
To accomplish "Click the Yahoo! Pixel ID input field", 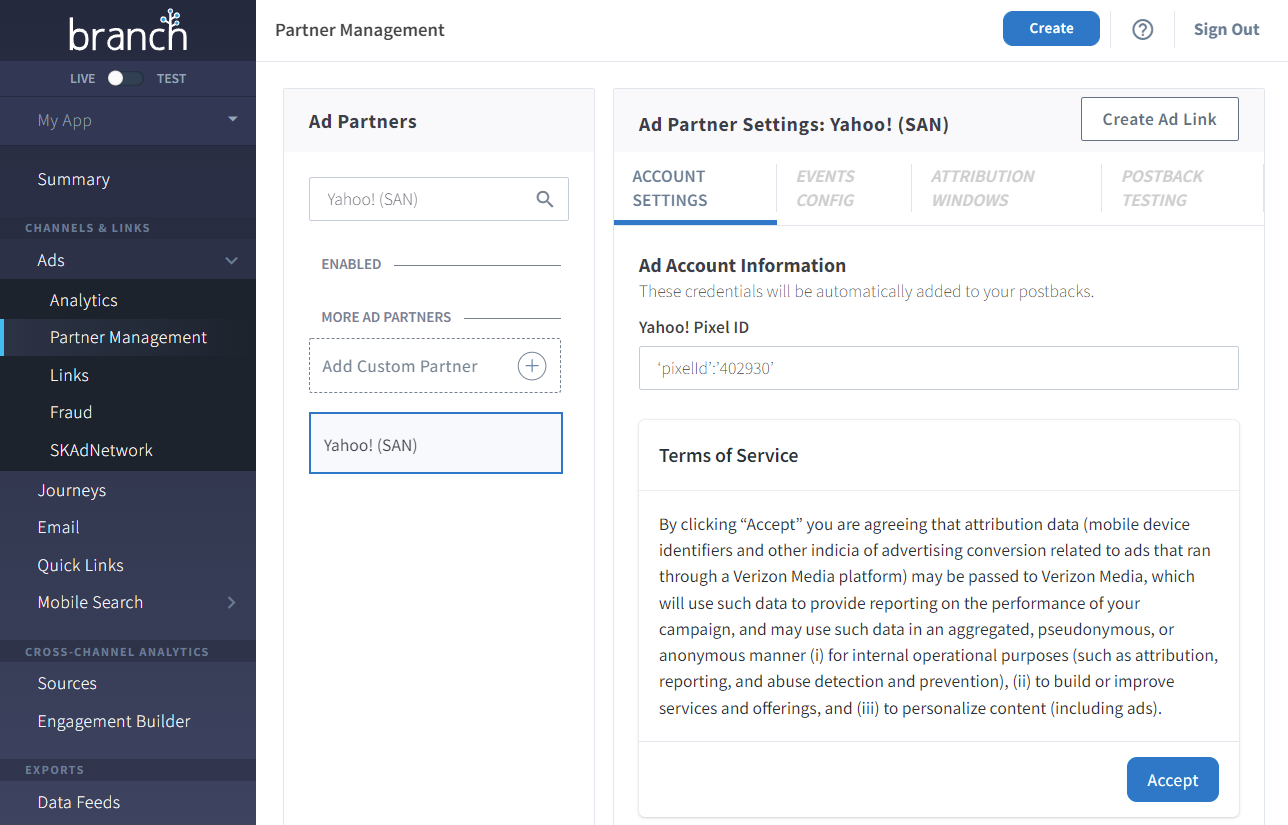I will point(938,368).
